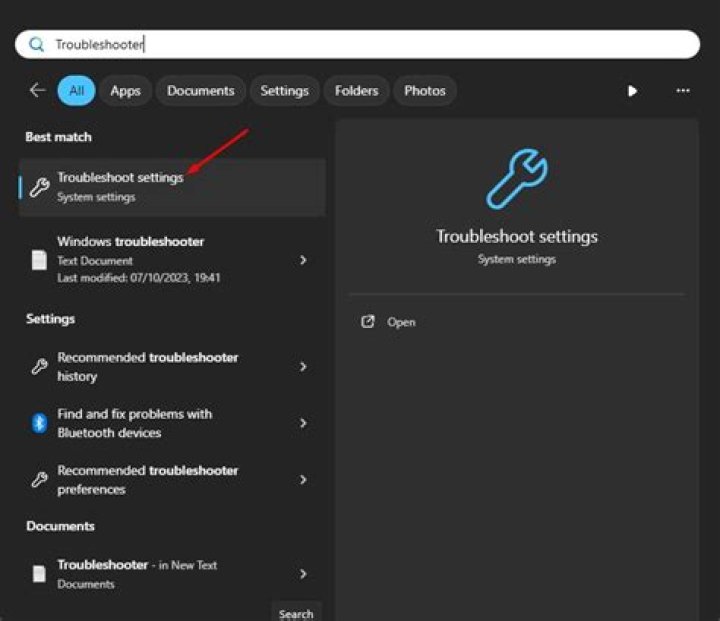Click into the Troubleshooter search field
This screenshot has width=720, height=621.
pos(357,45)
